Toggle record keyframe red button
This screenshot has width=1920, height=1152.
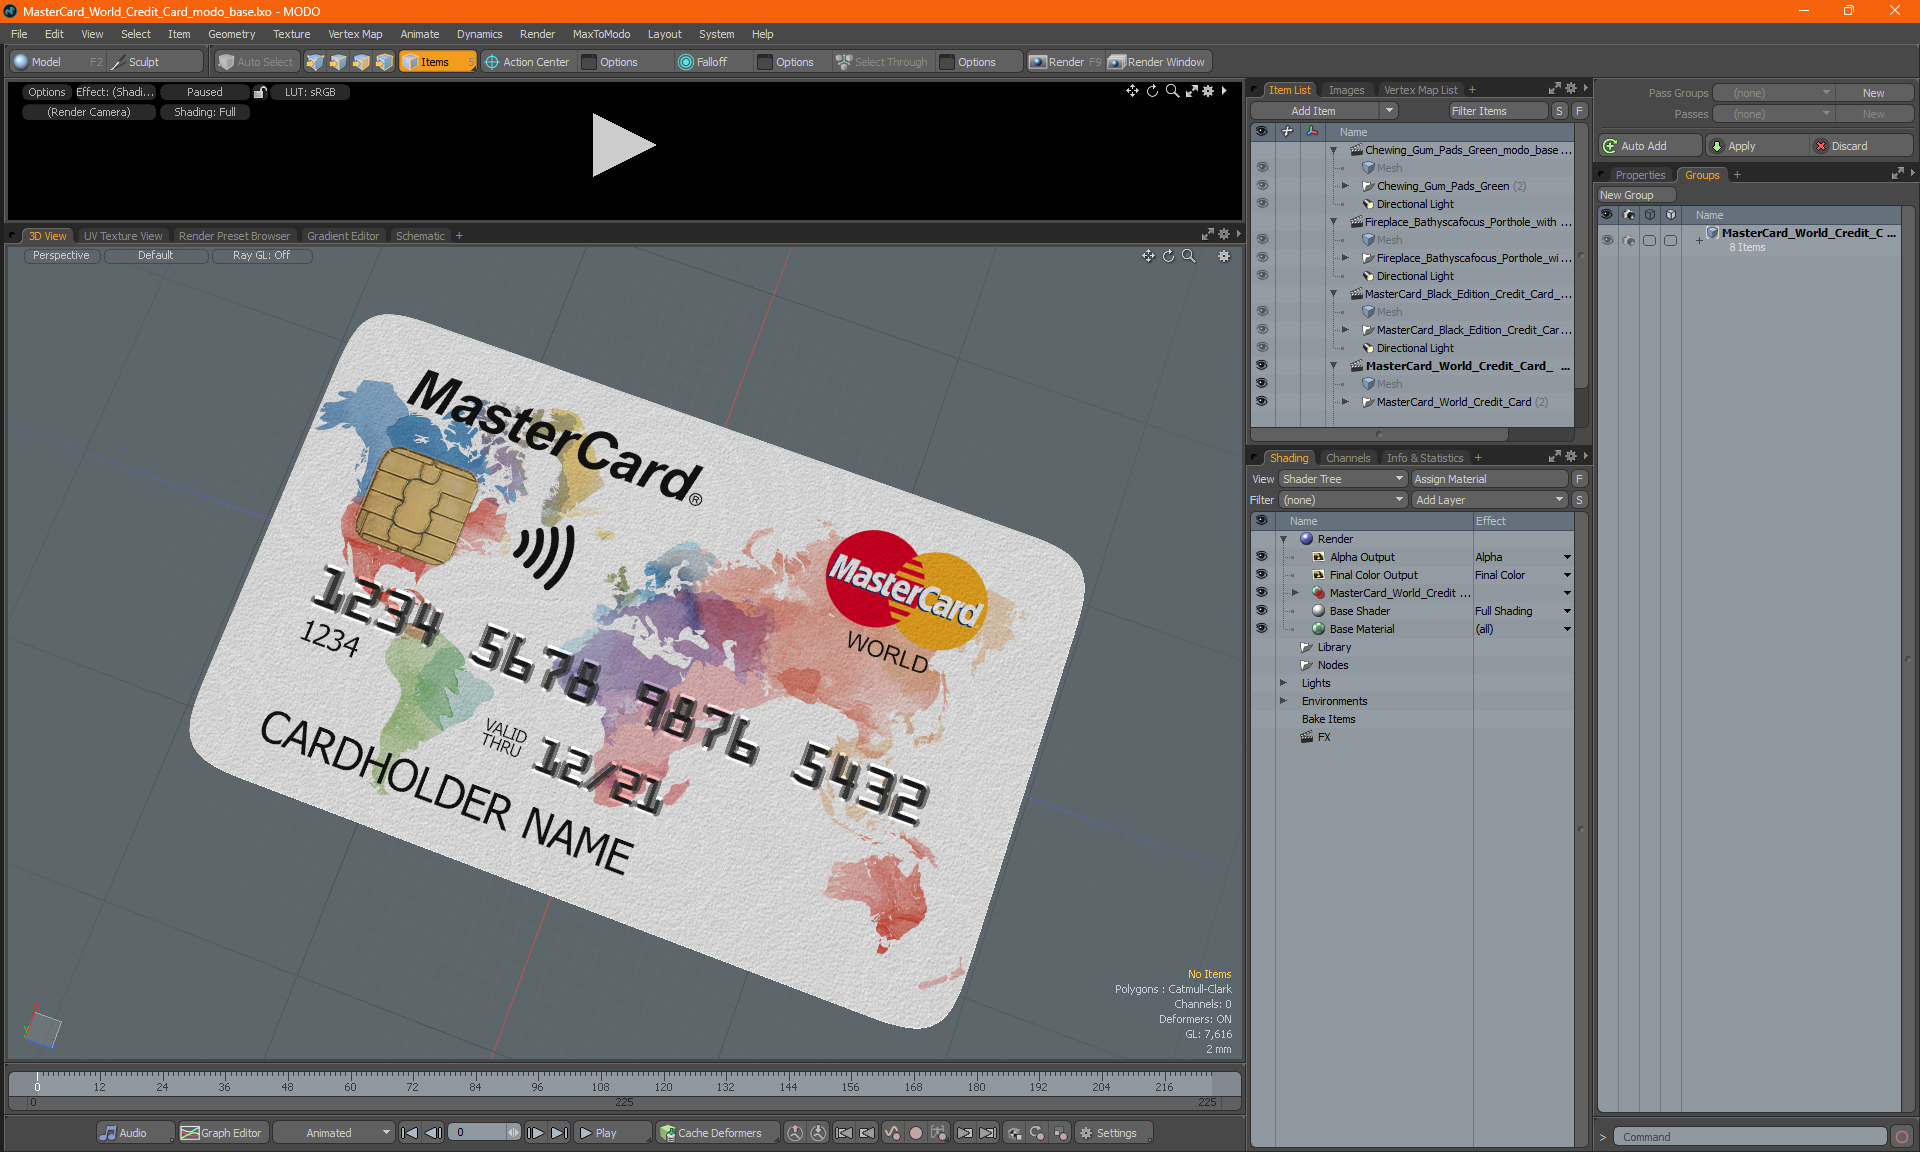(915, 1133)
